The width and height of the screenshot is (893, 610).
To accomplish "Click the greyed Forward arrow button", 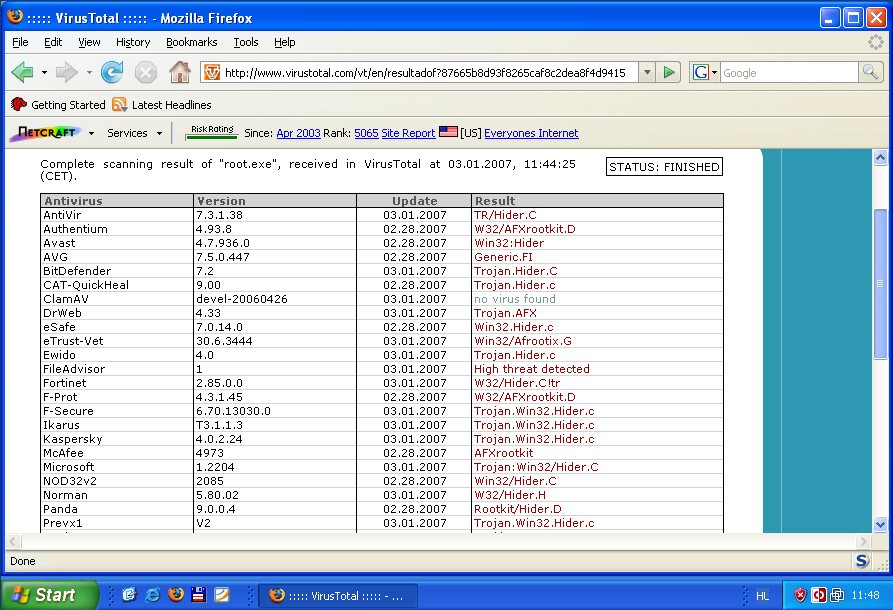I will tap(67, 72).
